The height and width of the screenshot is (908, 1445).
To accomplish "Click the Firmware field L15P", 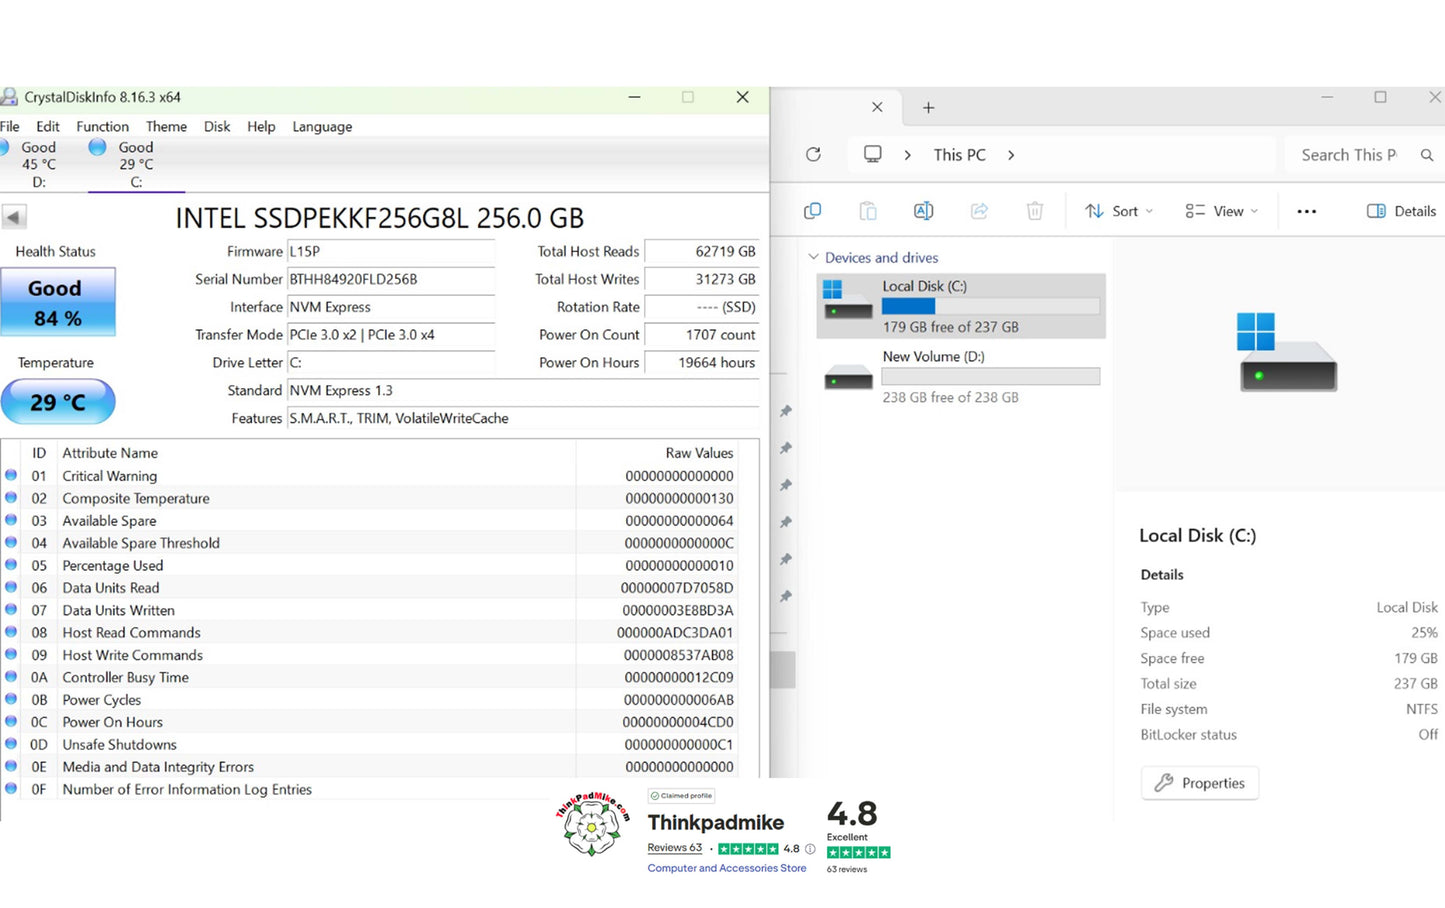I will click(391, 251).
